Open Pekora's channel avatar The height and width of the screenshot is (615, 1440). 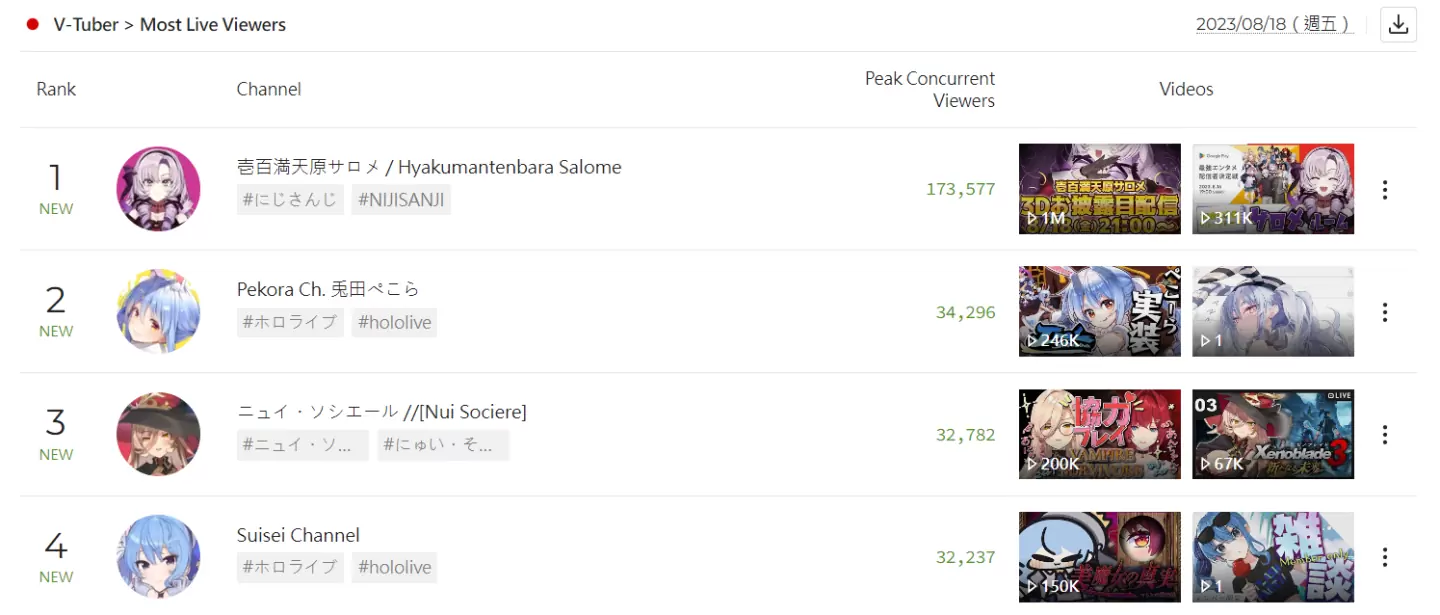coord(158,311)
